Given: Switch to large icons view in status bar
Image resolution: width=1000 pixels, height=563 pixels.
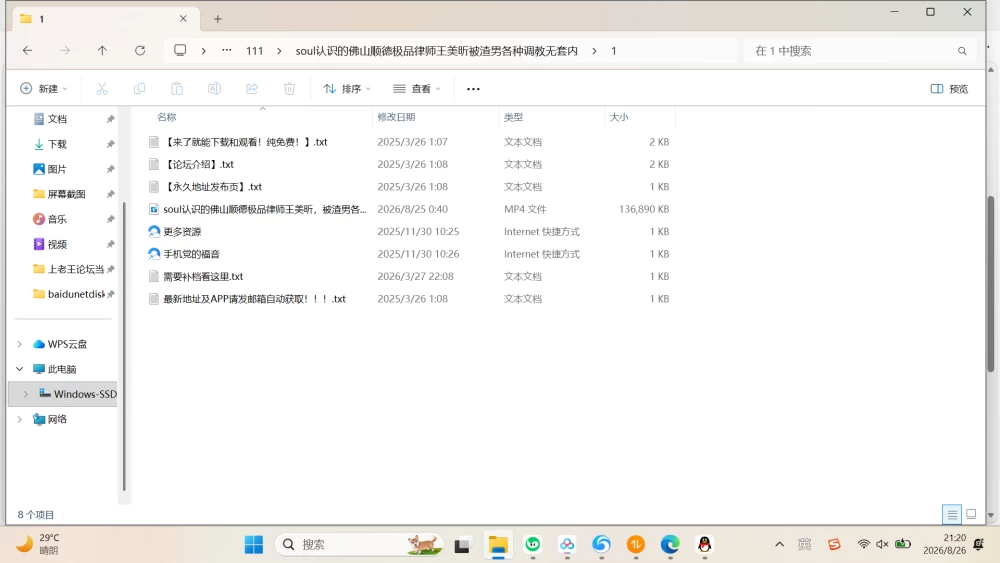Looking at the screenshot, I should point(971,514).
